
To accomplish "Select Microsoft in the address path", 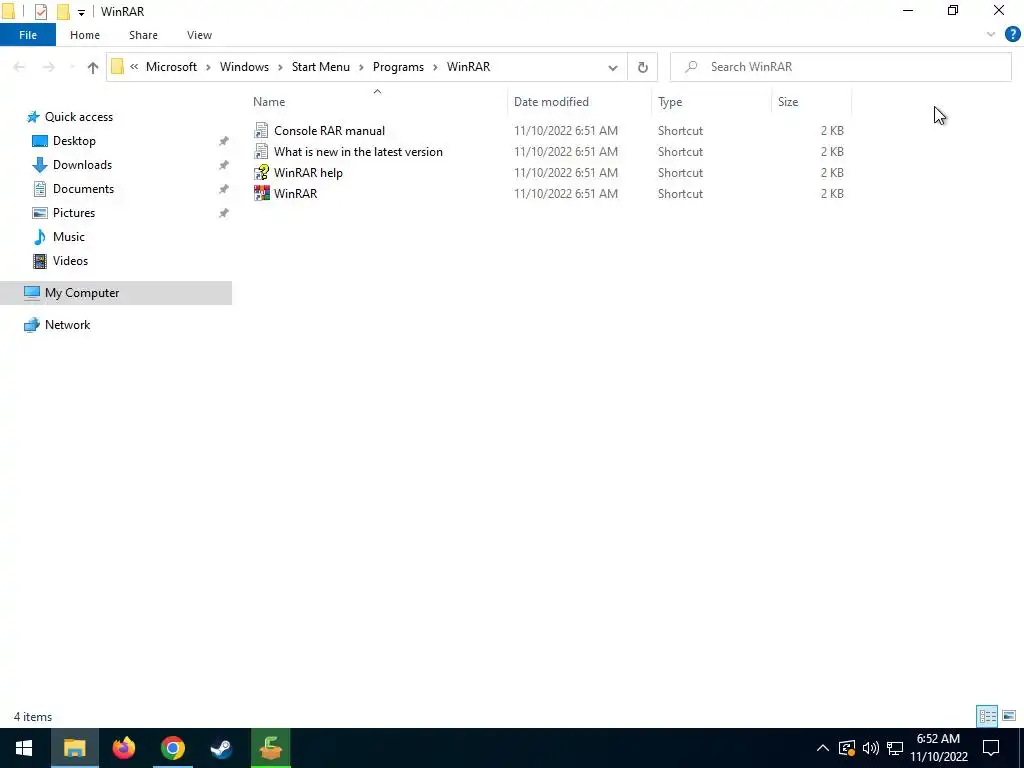I will [171, 67].
